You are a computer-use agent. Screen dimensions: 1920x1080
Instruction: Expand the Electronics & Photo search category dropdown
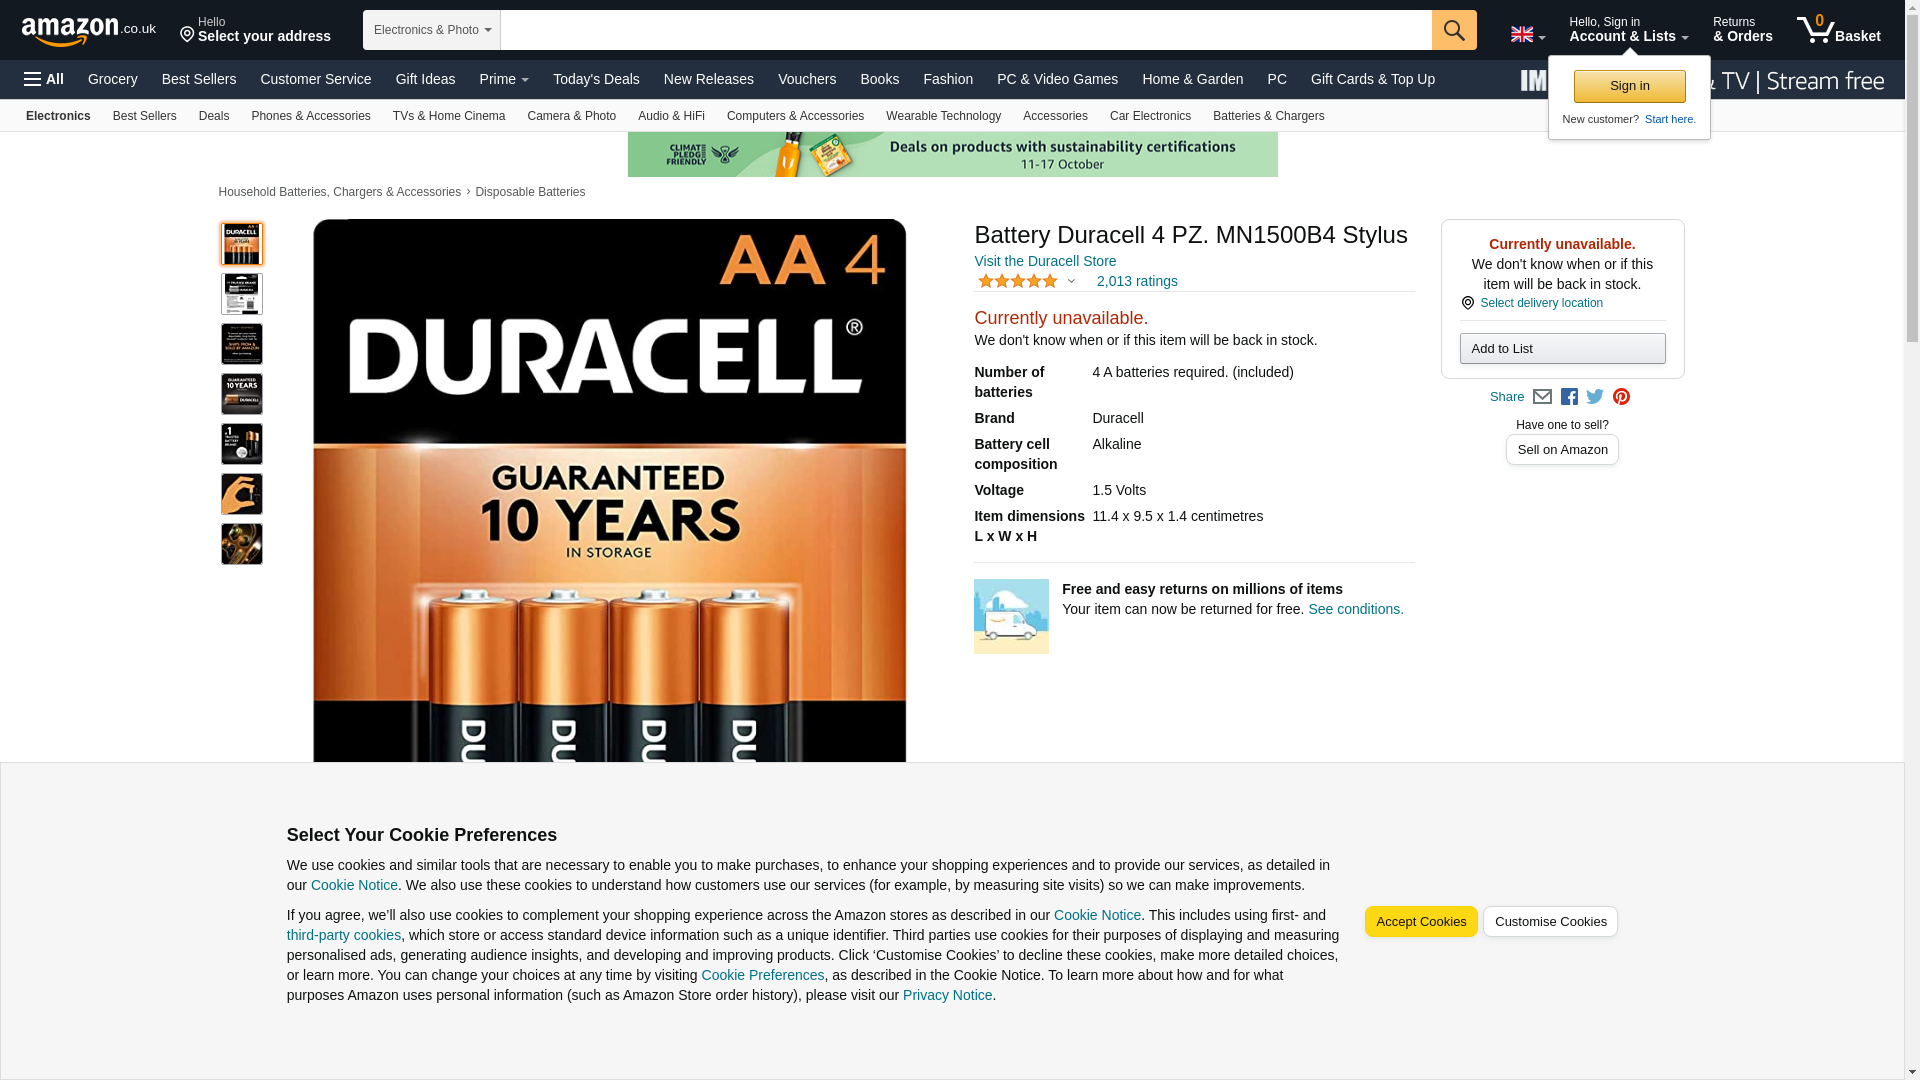click(x=431, y=30)
